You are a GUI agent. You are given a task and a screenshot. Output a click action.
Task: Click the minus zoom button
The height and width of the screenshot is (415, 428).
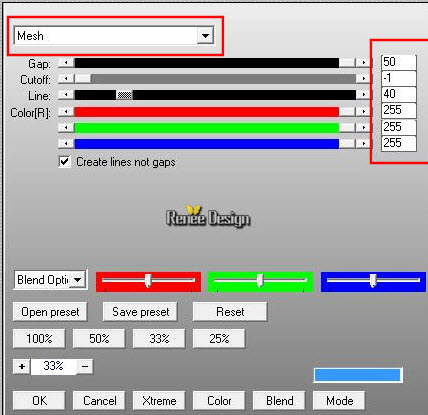pyautogui.click(x=85, y=367)
